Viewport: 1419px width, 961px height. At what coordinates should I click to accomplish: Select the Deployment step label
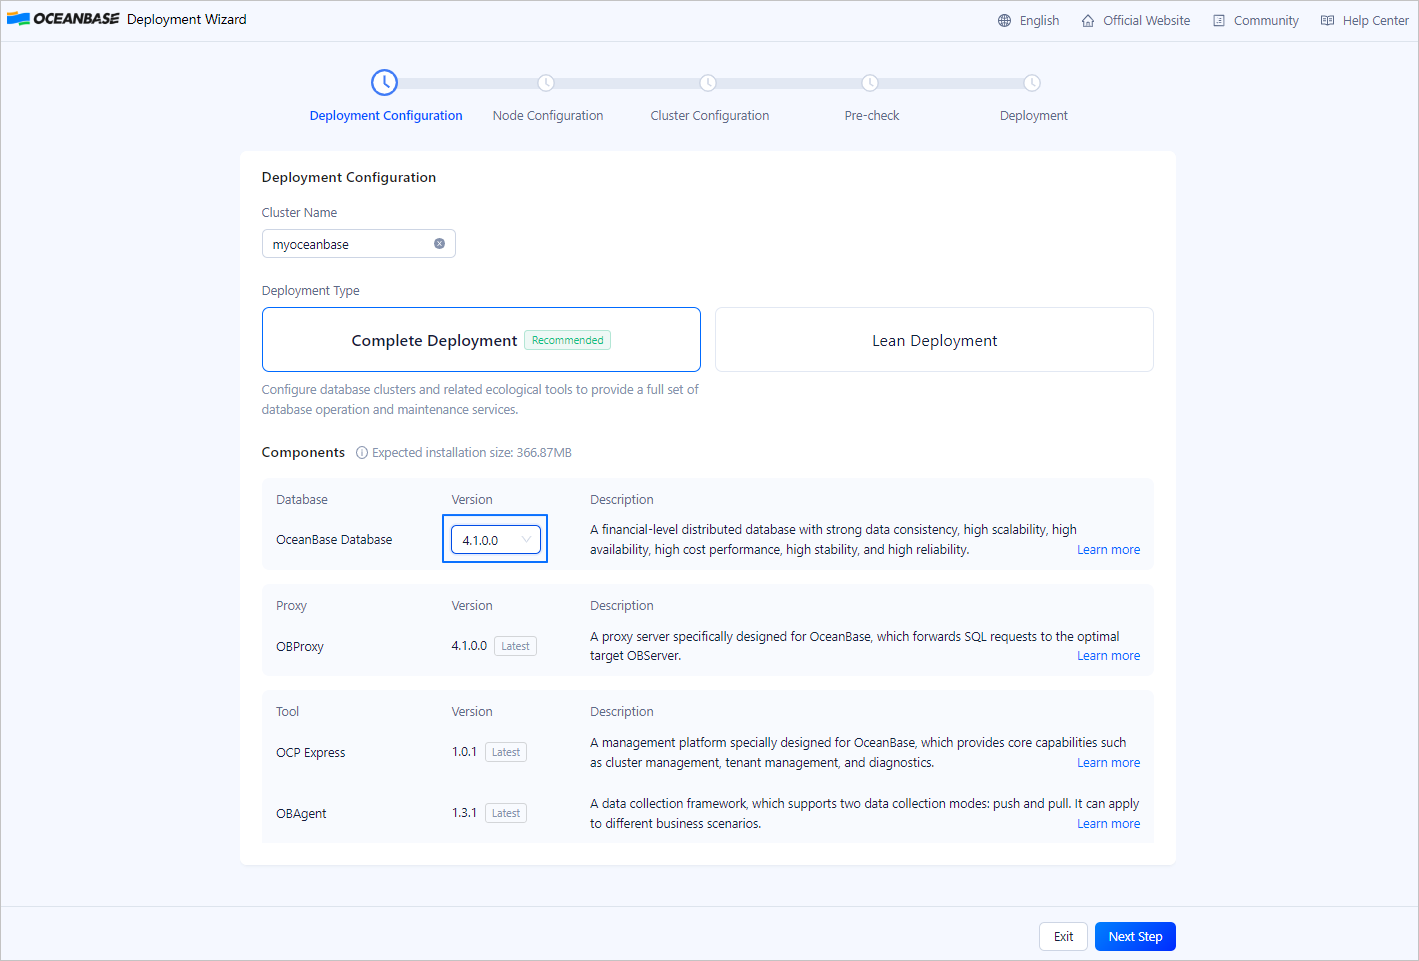click(x=1034, y=116)
